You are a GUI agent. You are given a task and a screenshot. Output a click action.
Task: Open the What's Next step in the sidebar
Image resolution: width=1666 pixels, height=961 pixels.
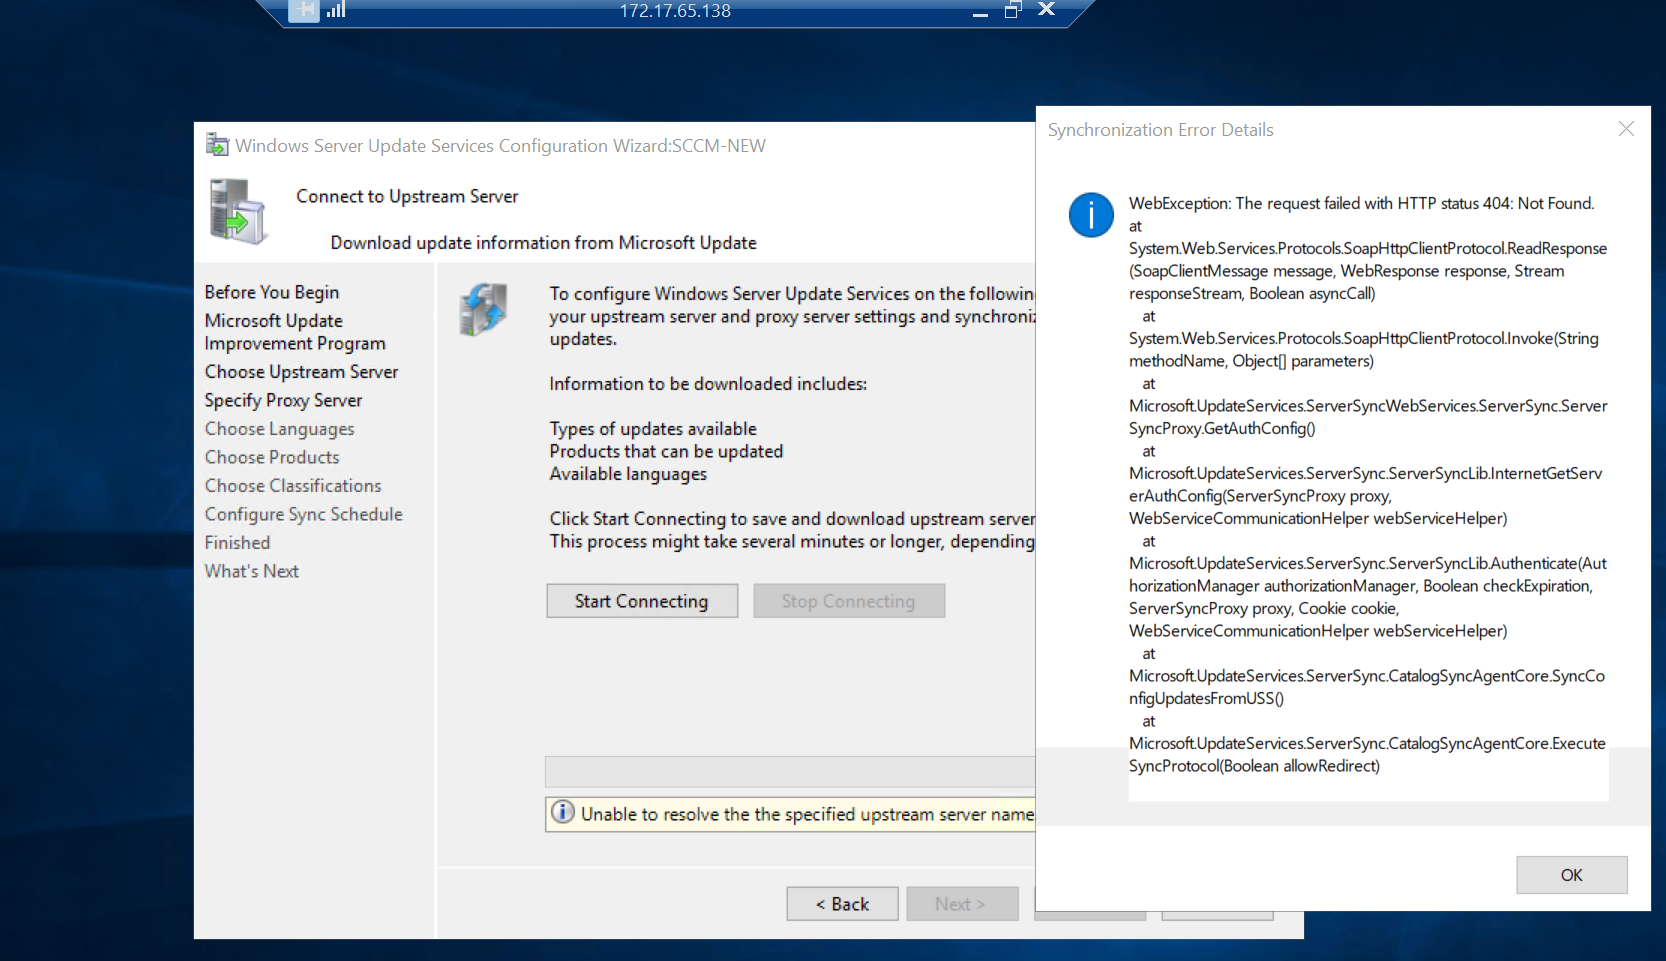(x=251, y=571)
